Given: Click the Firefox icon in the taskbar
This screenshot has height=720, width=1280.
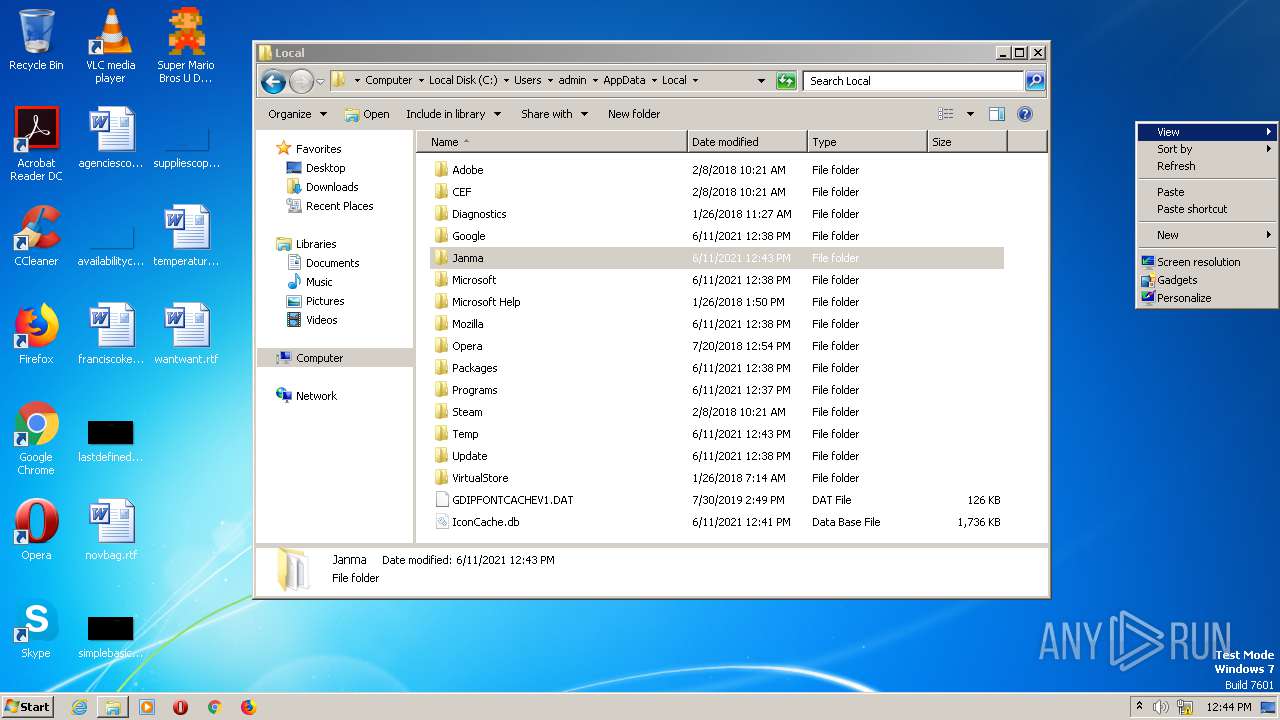Looking at the screenshot, I should point(248,707).
